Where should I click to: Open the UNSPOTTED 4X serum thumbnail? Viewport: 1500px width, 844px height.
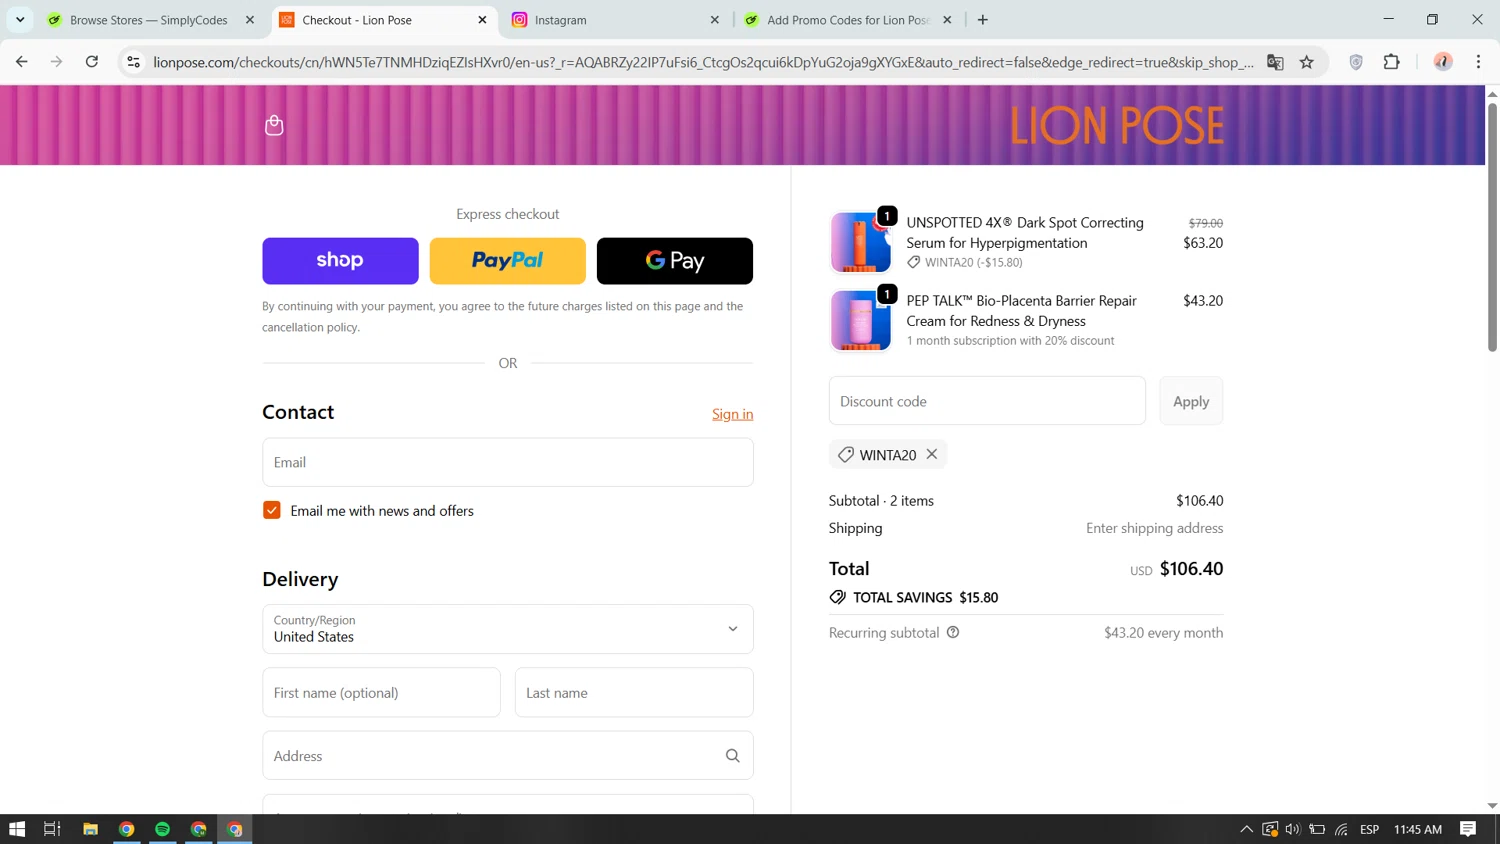pos(860,242)
